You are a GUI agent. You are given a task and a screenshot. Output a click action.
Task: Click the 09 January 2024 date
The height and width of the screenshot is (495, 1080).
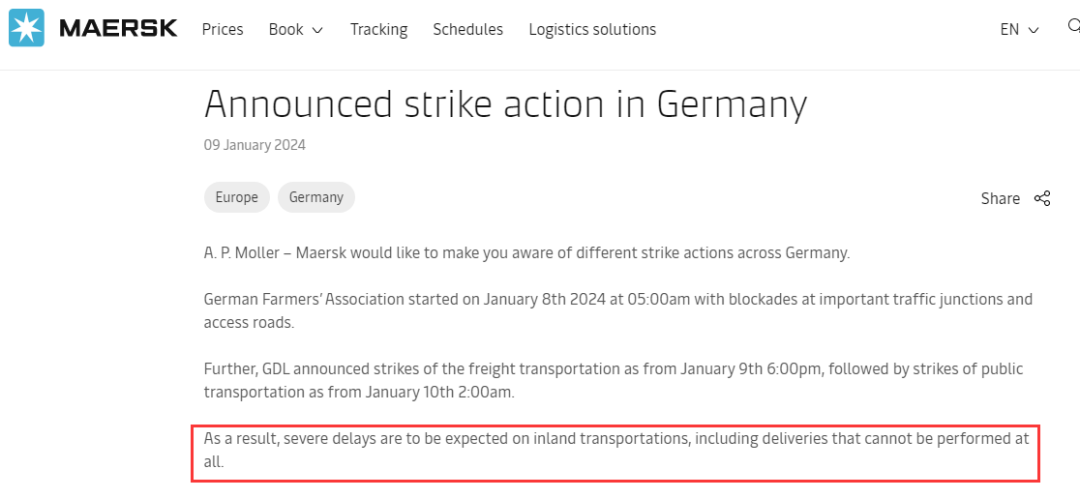(255, 145)
